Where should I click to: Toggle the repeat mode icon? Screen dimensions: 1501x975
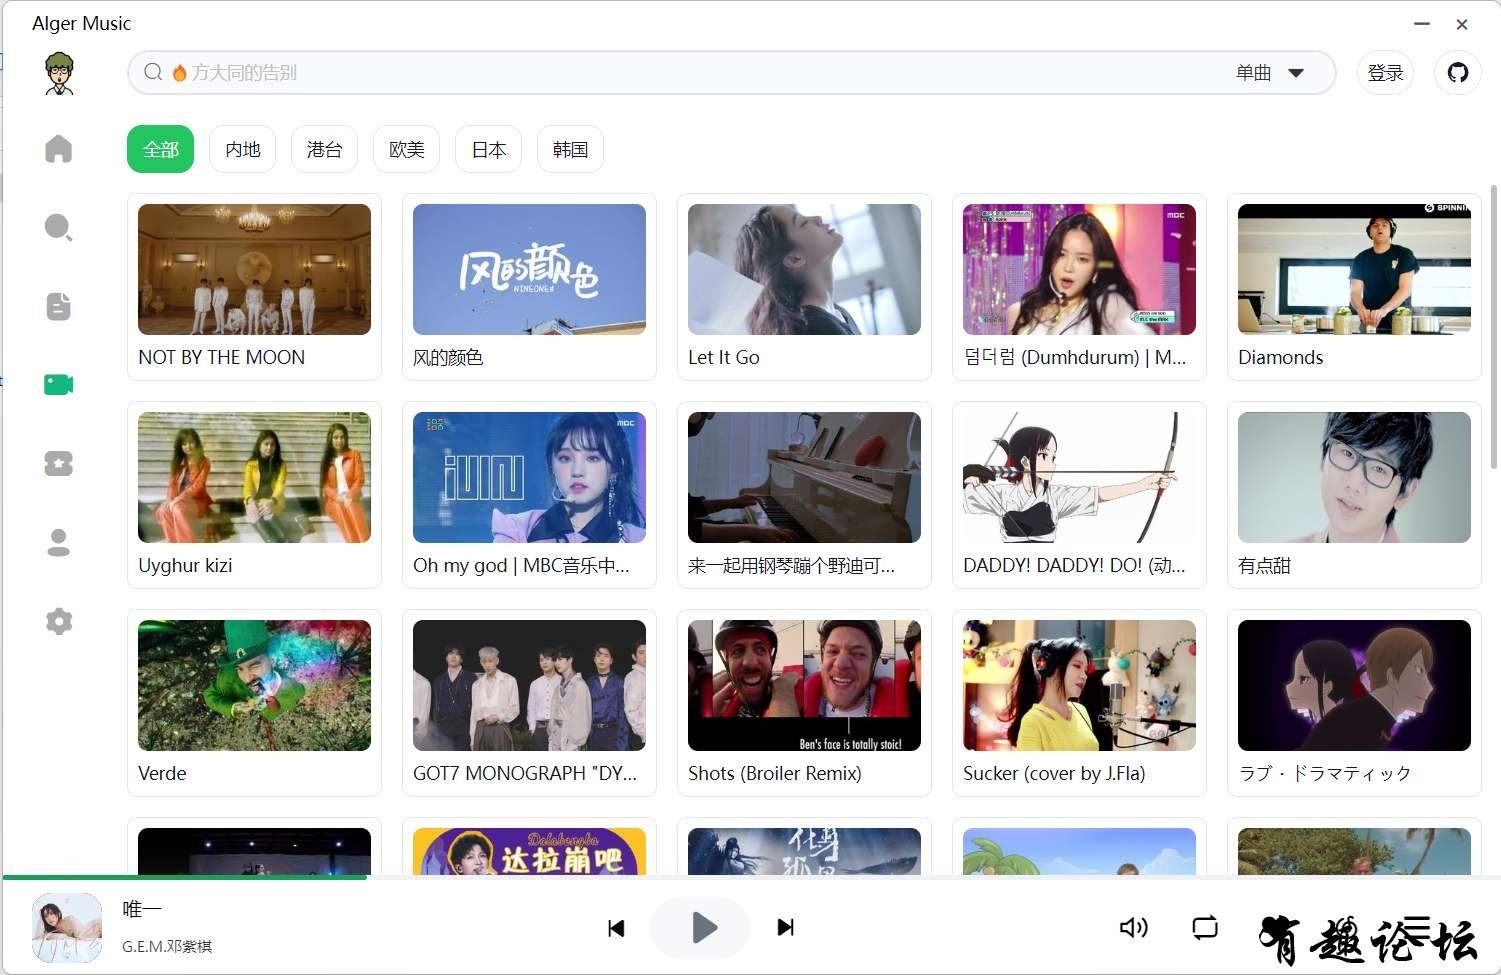[1205, 928]
